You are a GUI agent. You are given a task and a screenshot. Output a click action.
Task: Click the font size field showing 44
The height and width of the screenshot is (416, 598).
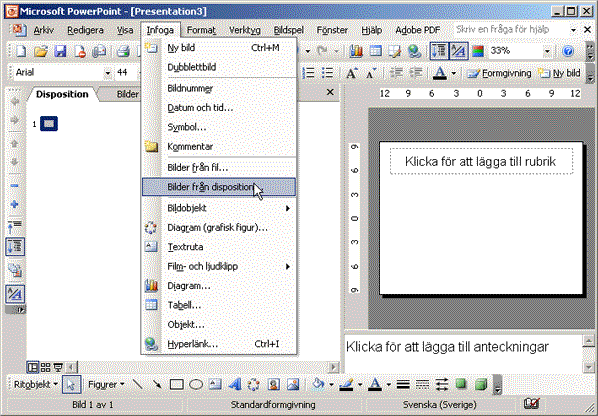[x=124, y=72]
